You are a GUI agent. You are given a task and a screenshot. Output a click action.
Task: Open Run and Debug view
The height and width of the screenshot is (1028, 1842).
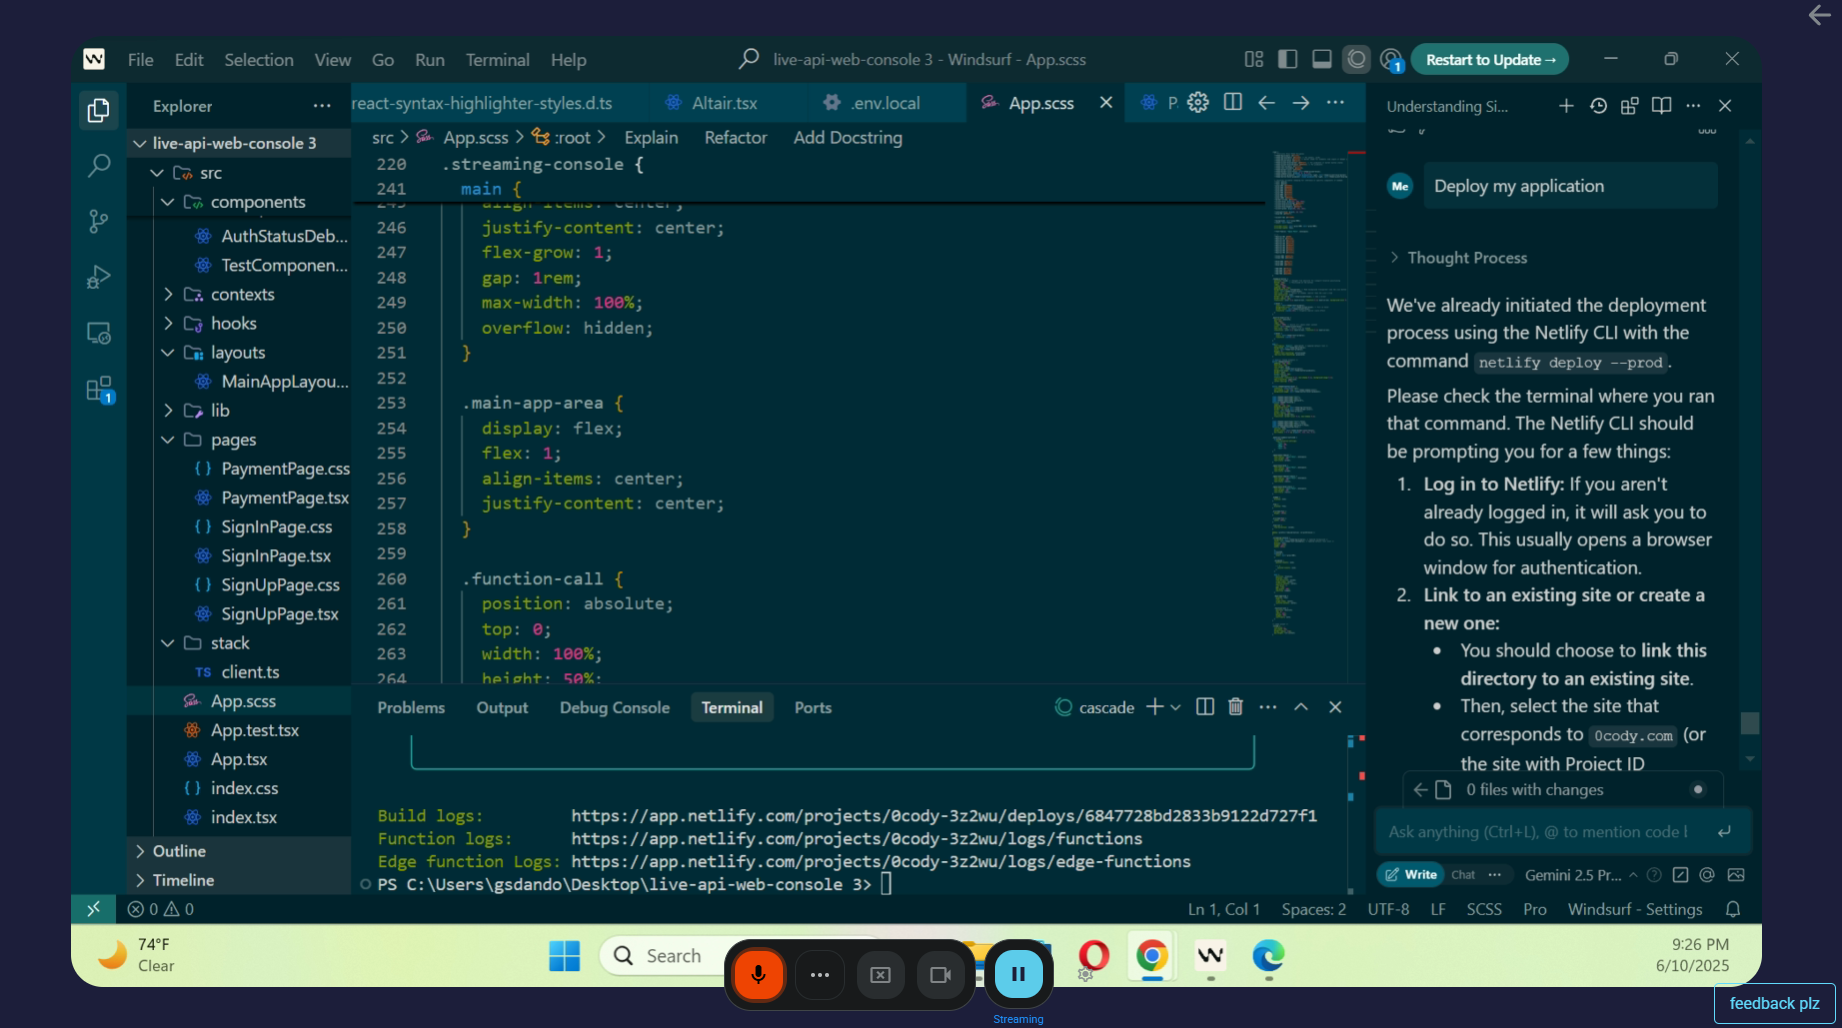coord(98,277)
